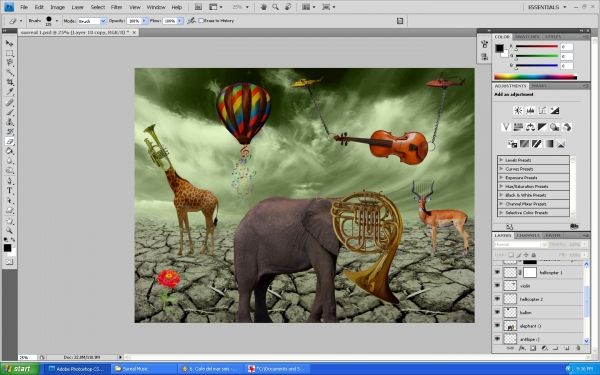600x375 pixels.
Task: Hide the antilope layer
Action: (x=497, y=339)
